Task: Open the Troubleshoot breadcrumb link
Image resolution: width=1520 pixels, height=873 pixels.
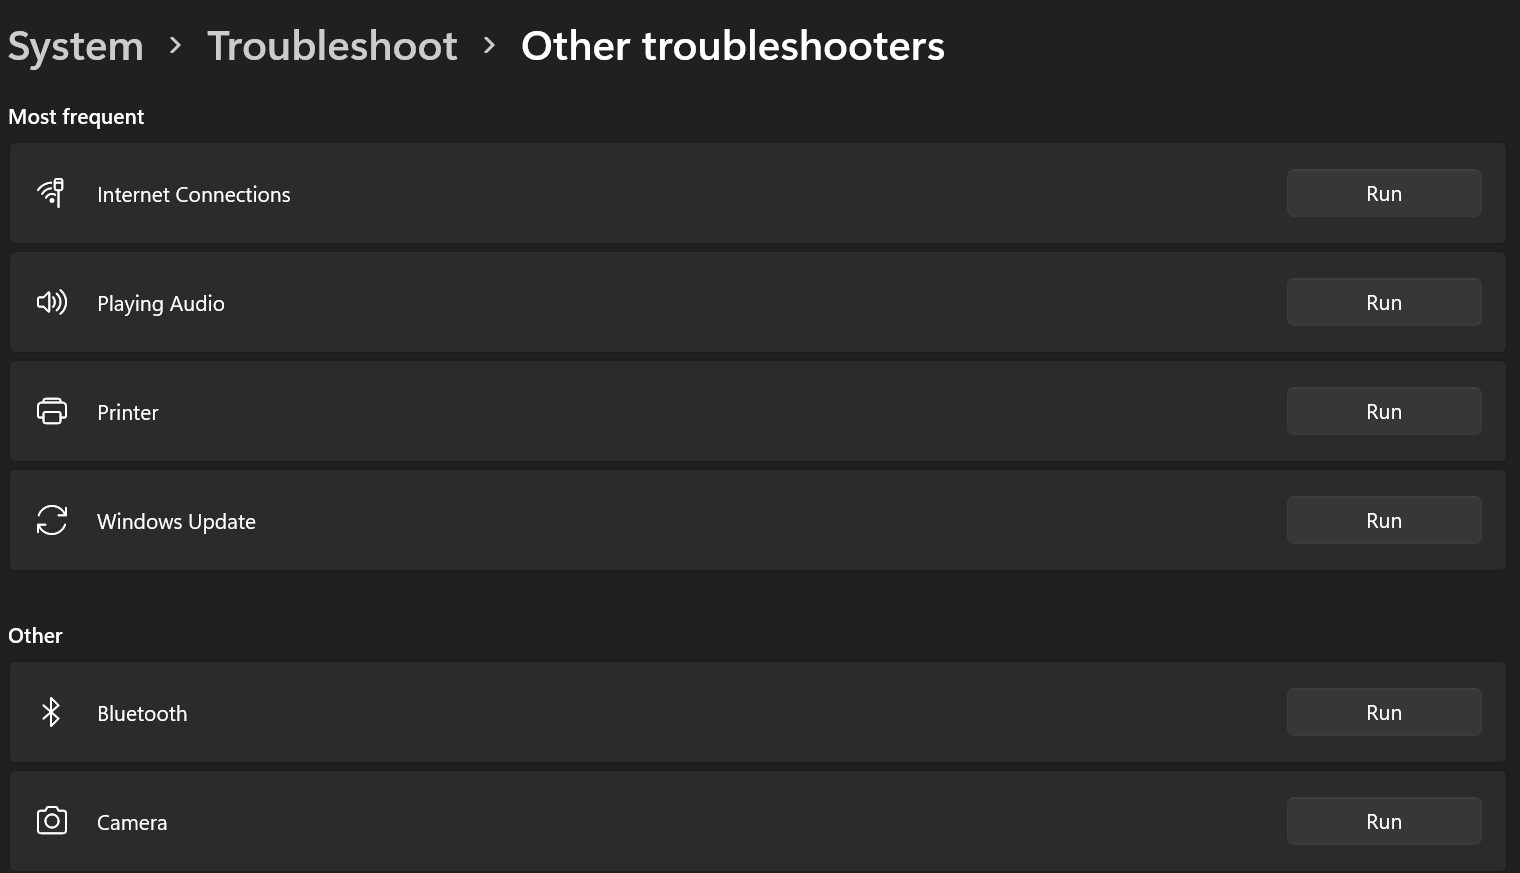Action: point(332,45)
